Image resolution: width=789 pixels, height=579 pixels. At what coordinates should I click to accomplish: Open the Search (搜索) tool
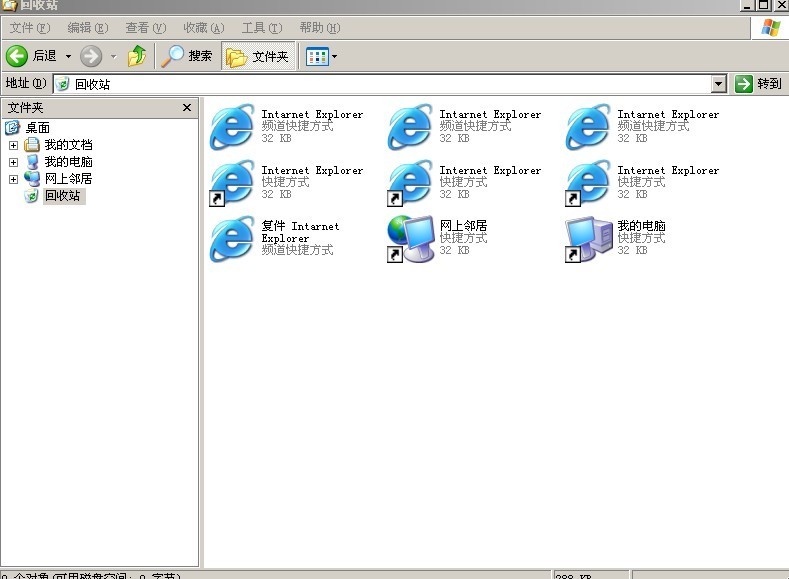[x=188, y=56]
